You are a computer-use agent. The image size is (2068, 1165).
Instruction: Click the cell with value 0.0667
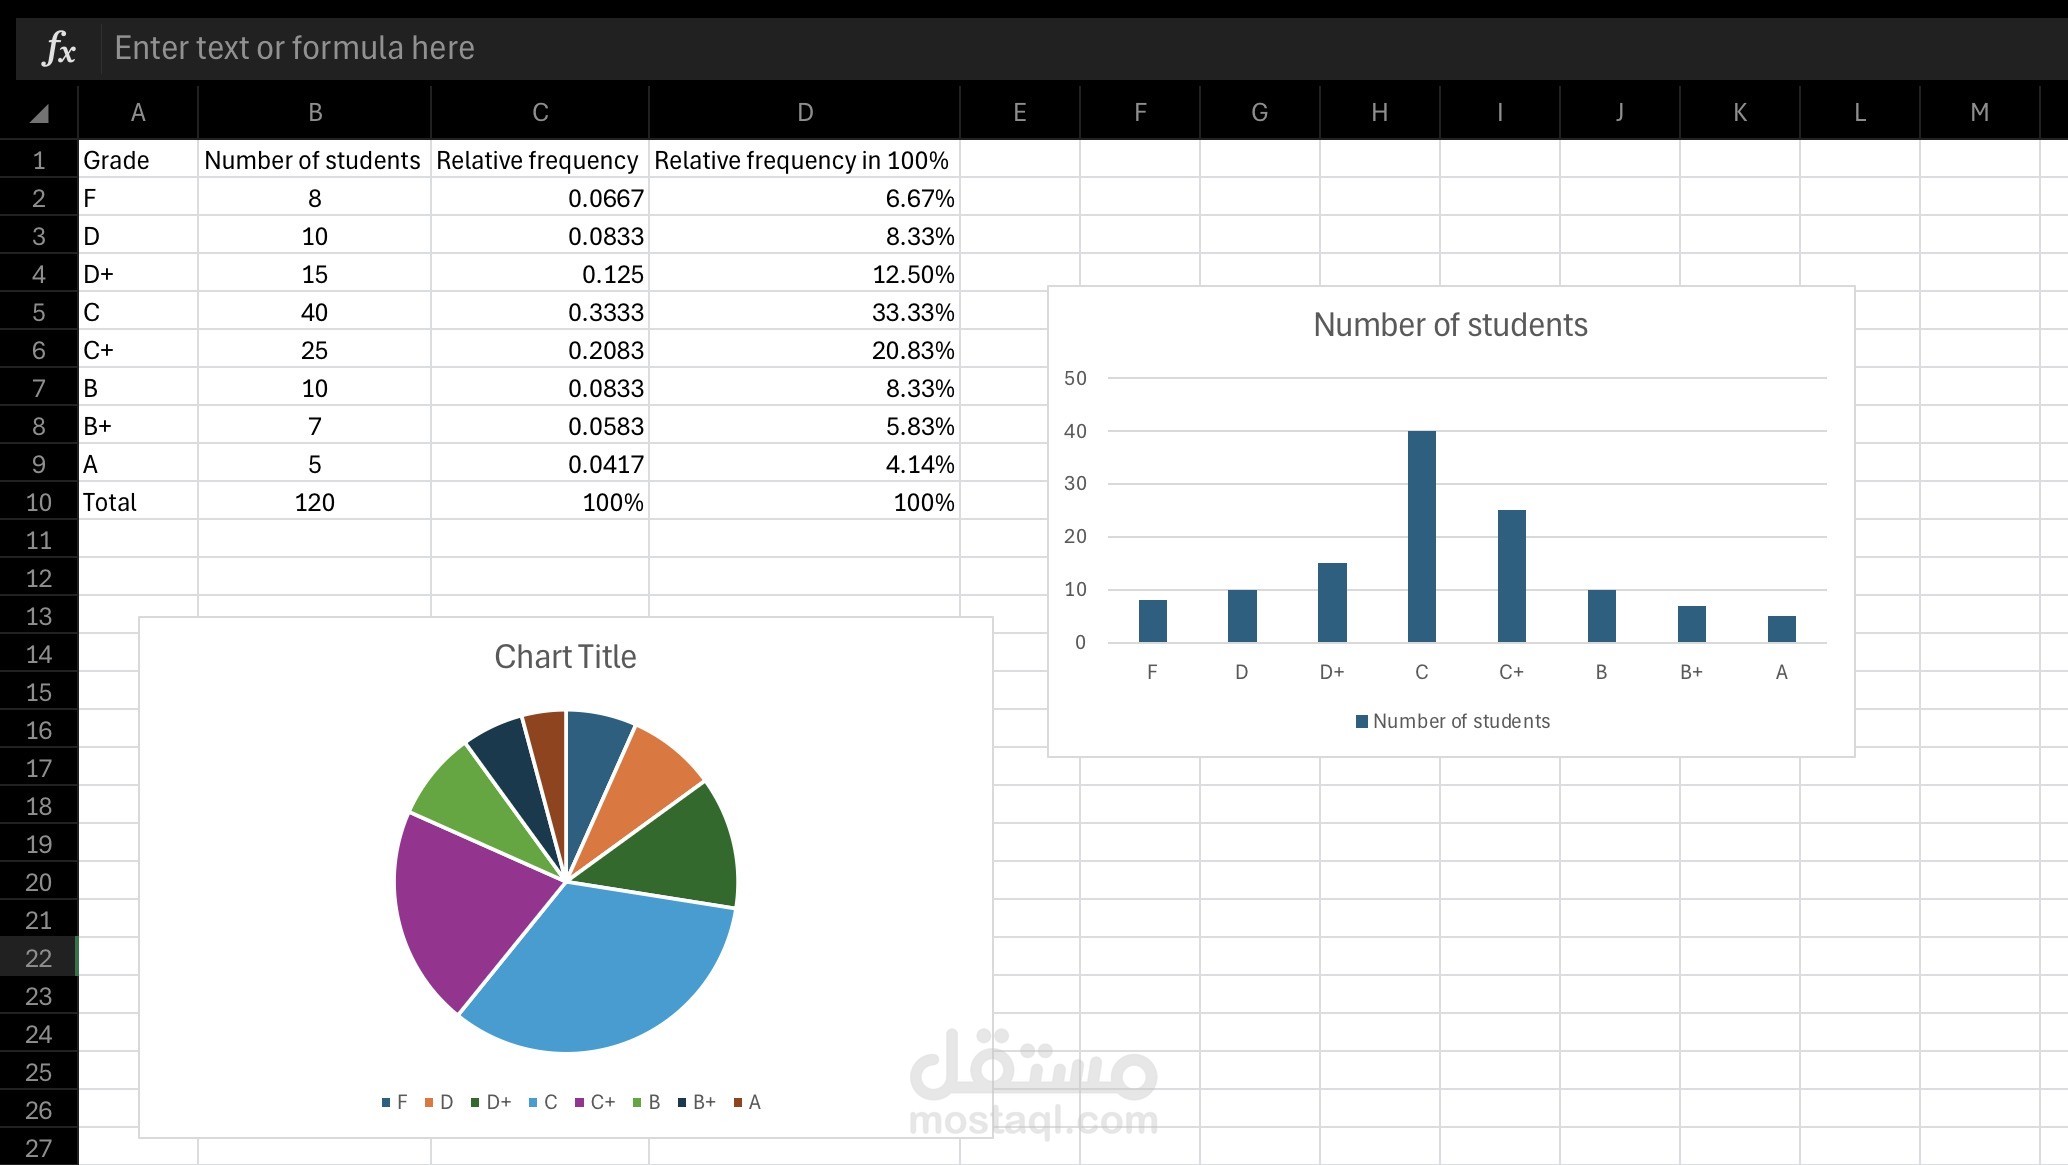tap(540, 198)
